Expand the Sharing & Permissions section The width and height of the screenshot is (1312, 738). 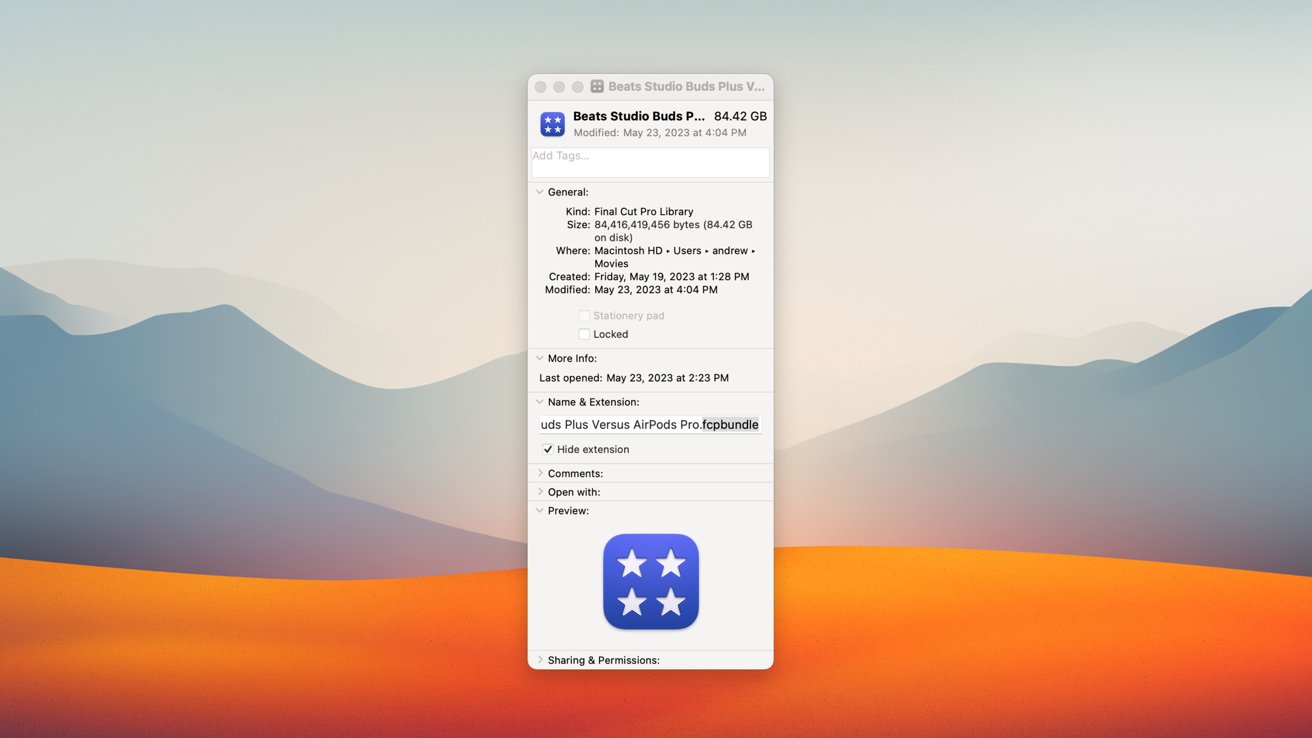click(540, 660)
